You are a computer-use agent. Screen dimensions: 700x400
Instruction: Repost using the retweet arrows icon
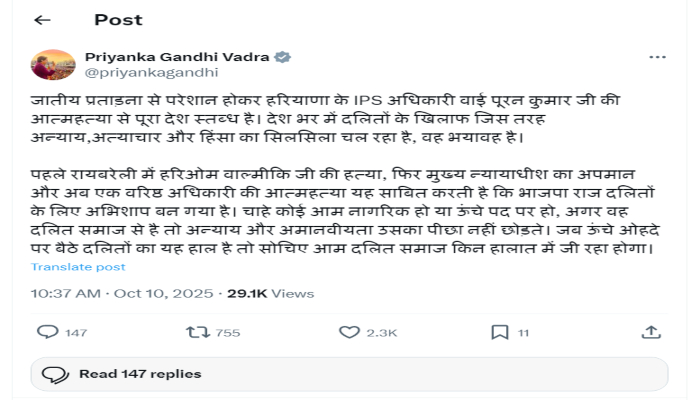tap(197, 332)
